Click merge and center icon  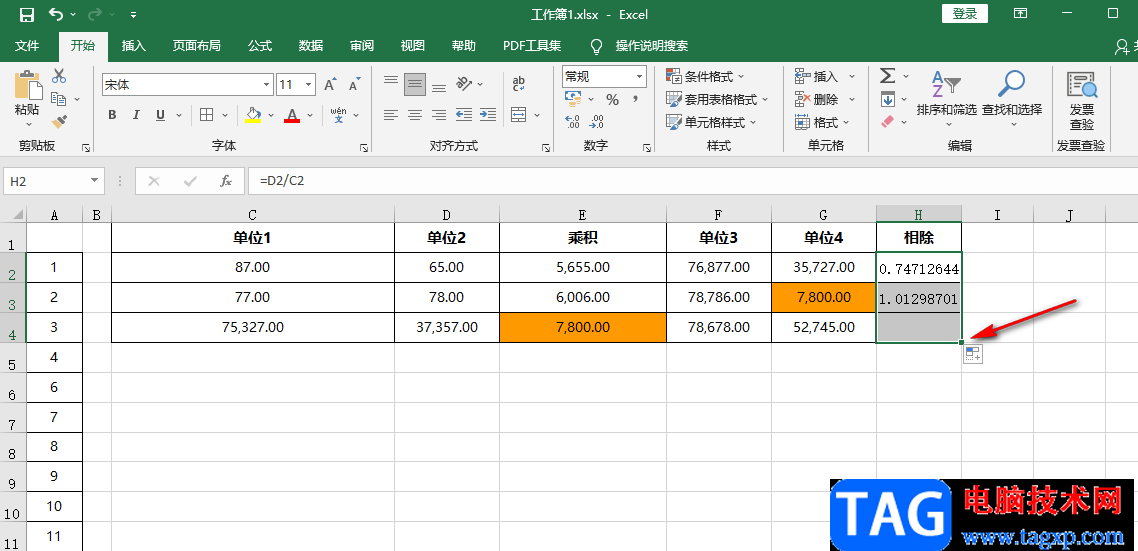(x=519, y=115)
